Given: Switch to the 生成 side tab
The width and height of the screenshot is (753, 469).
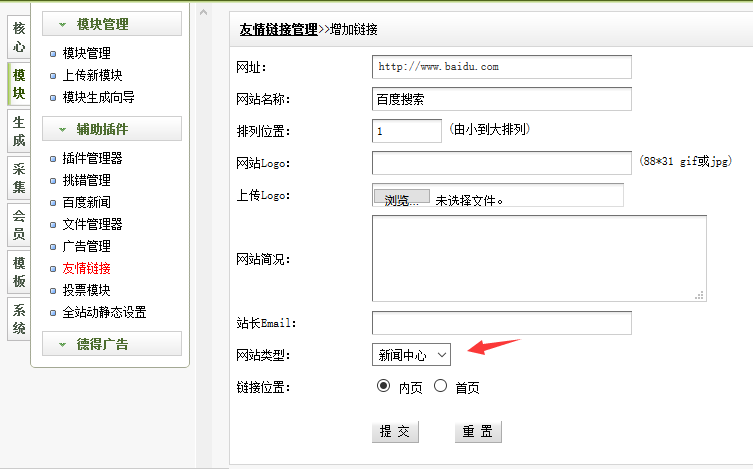Looking at the screenshot, I should (x=19, y=132).
